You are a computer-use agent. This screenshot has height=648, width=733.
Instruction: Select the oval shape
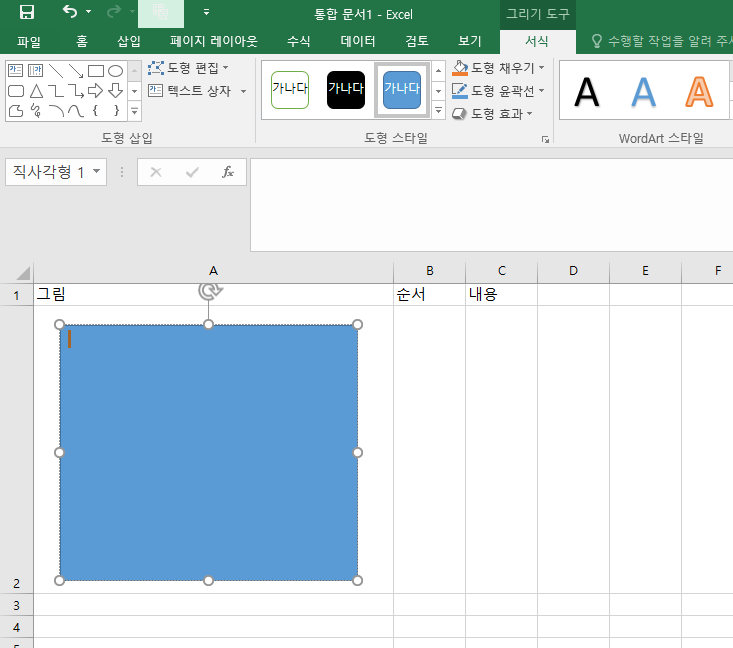[115, 71]
